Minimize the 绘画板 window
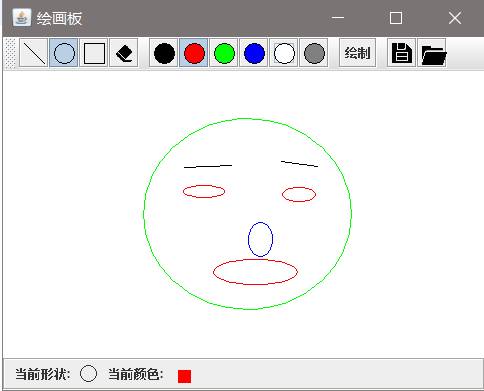This screenshot has height=391, width=484. pos(338,18)
